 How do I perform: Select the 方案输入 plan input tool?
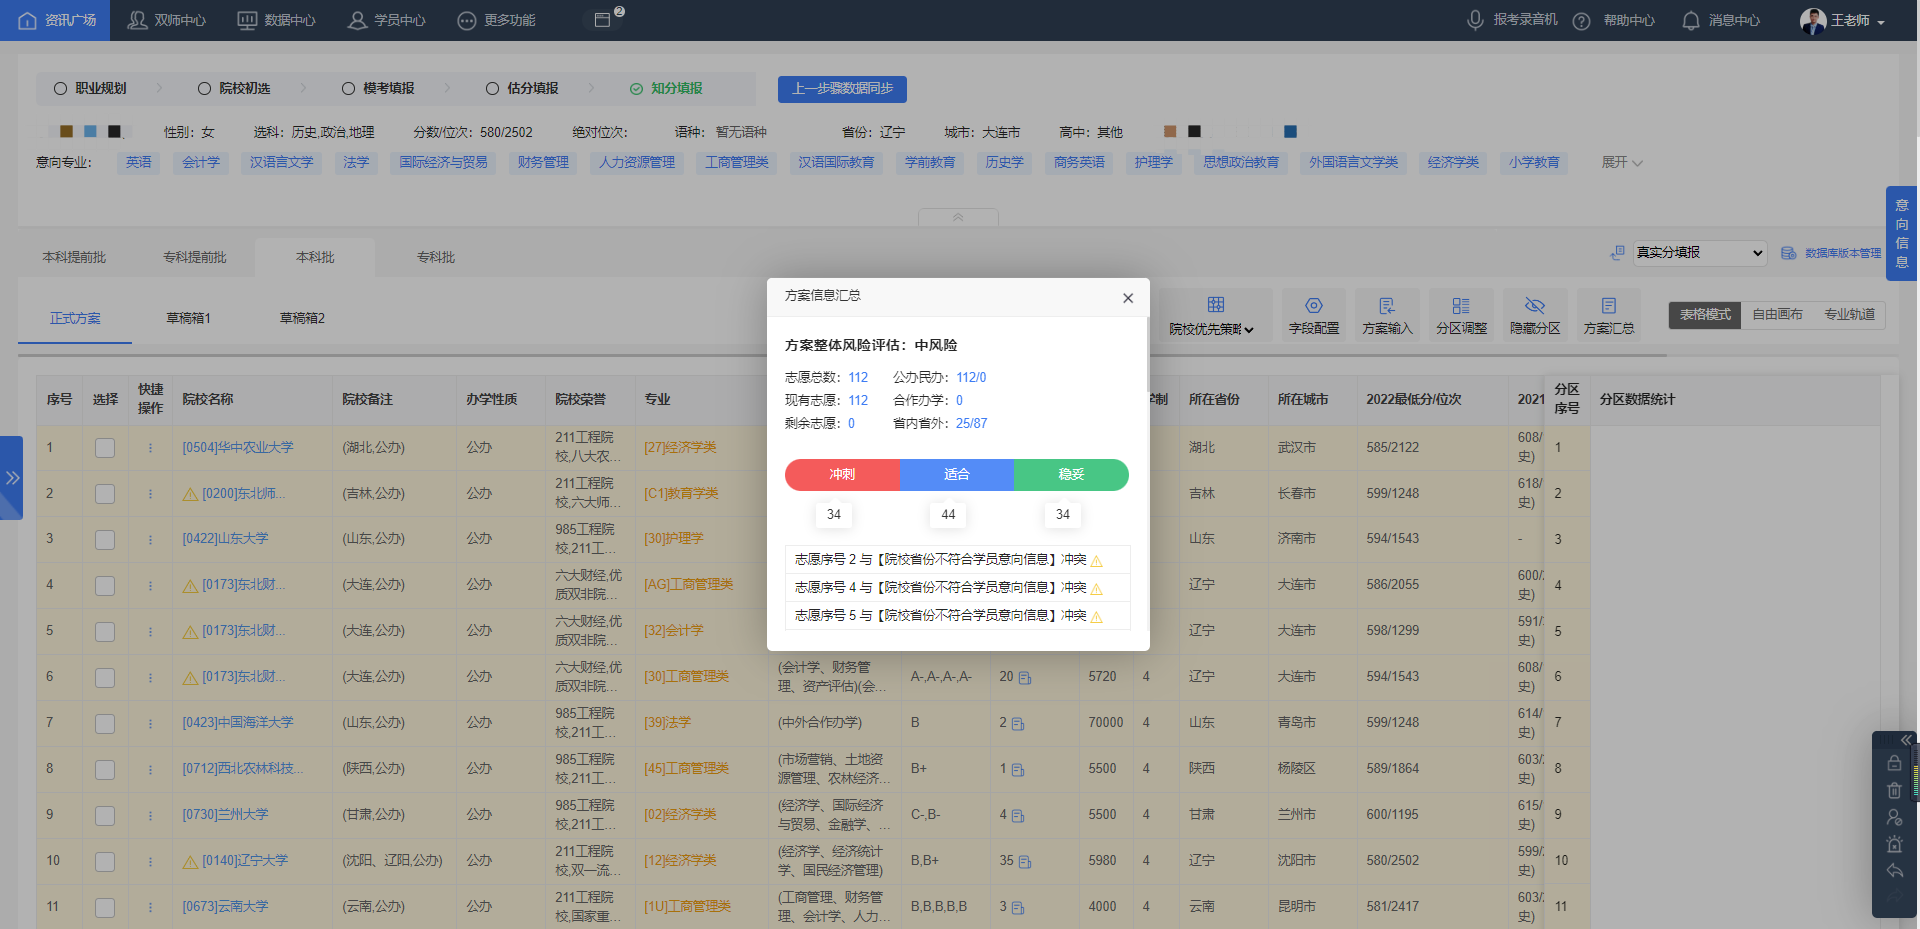(x=1387, y=314)
